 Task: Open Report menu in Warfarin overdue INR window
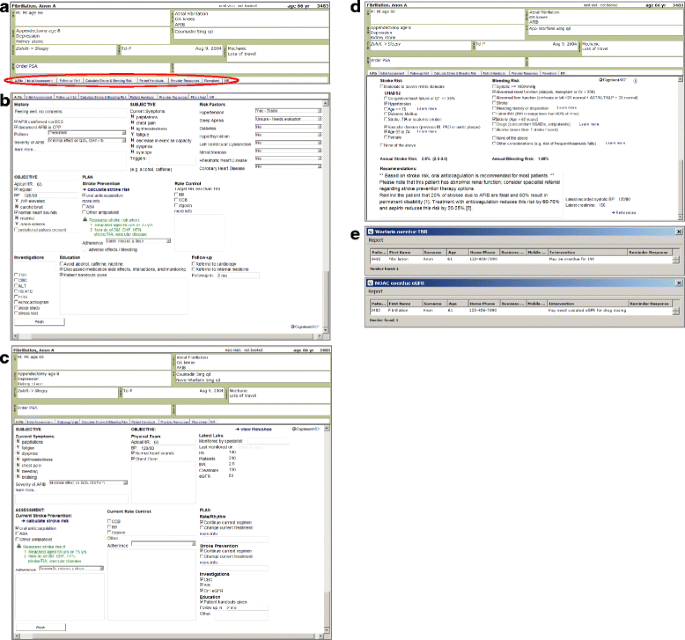pos(376,240)
